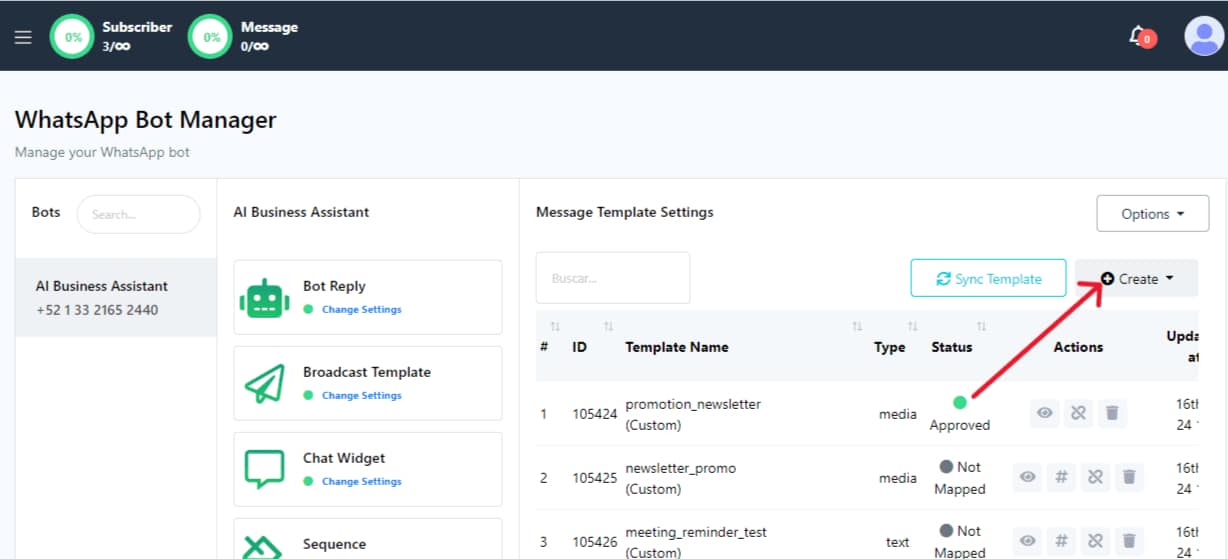This screenshot has width=1228, height=559.
Task: Open the Sequence settings card
Action: [367, 538]
